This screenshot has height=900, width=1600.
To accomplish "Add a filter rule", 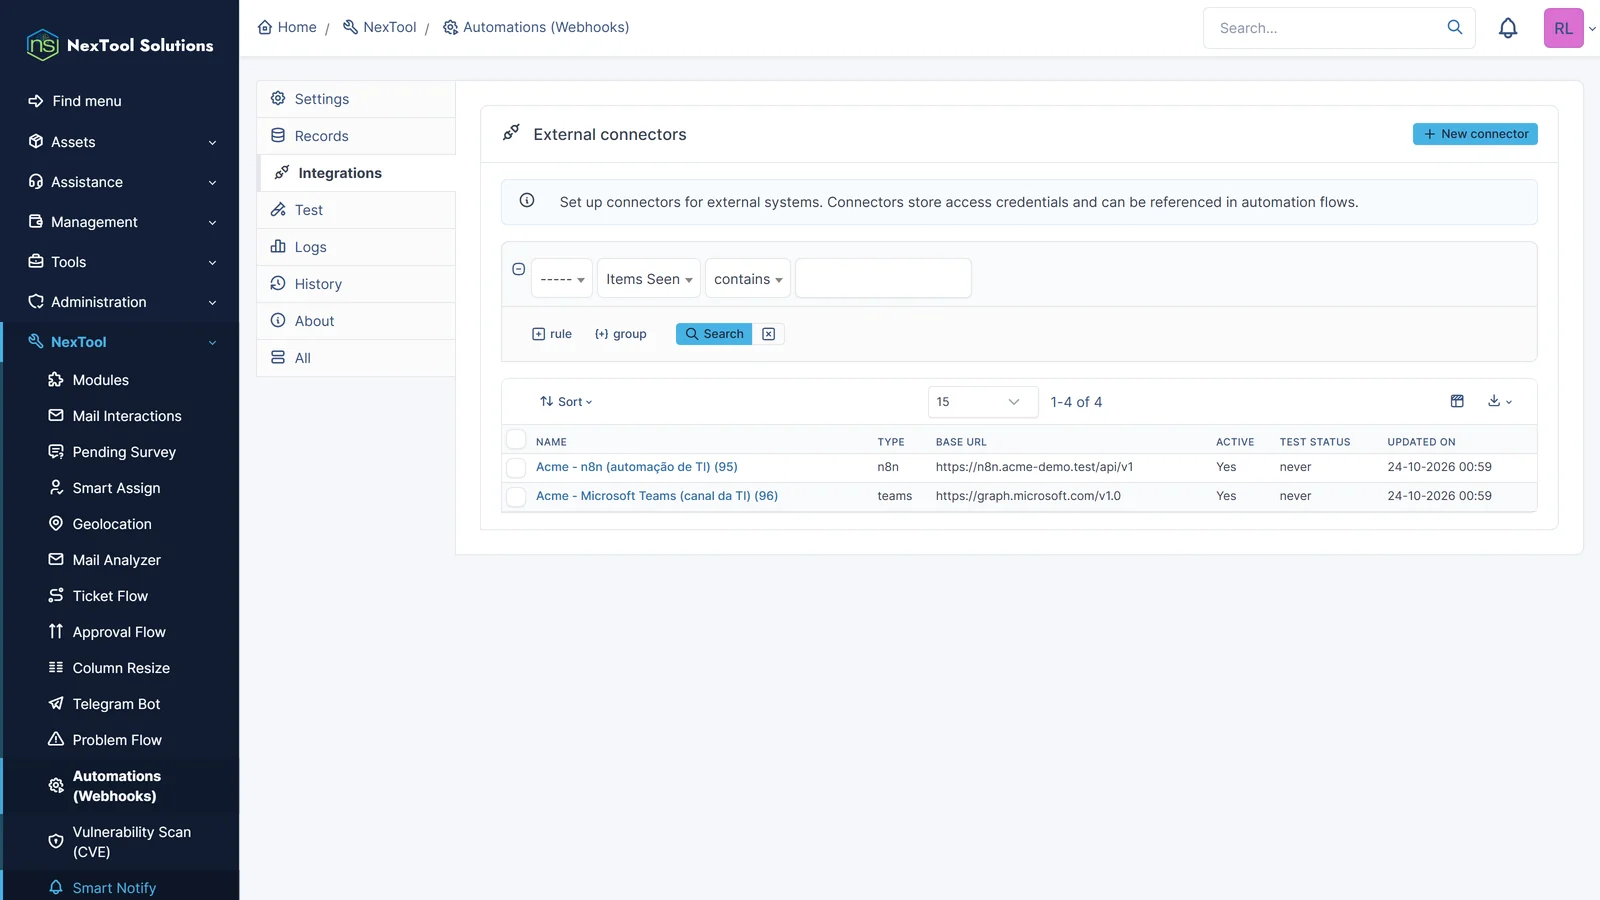I will coord(552,334).
